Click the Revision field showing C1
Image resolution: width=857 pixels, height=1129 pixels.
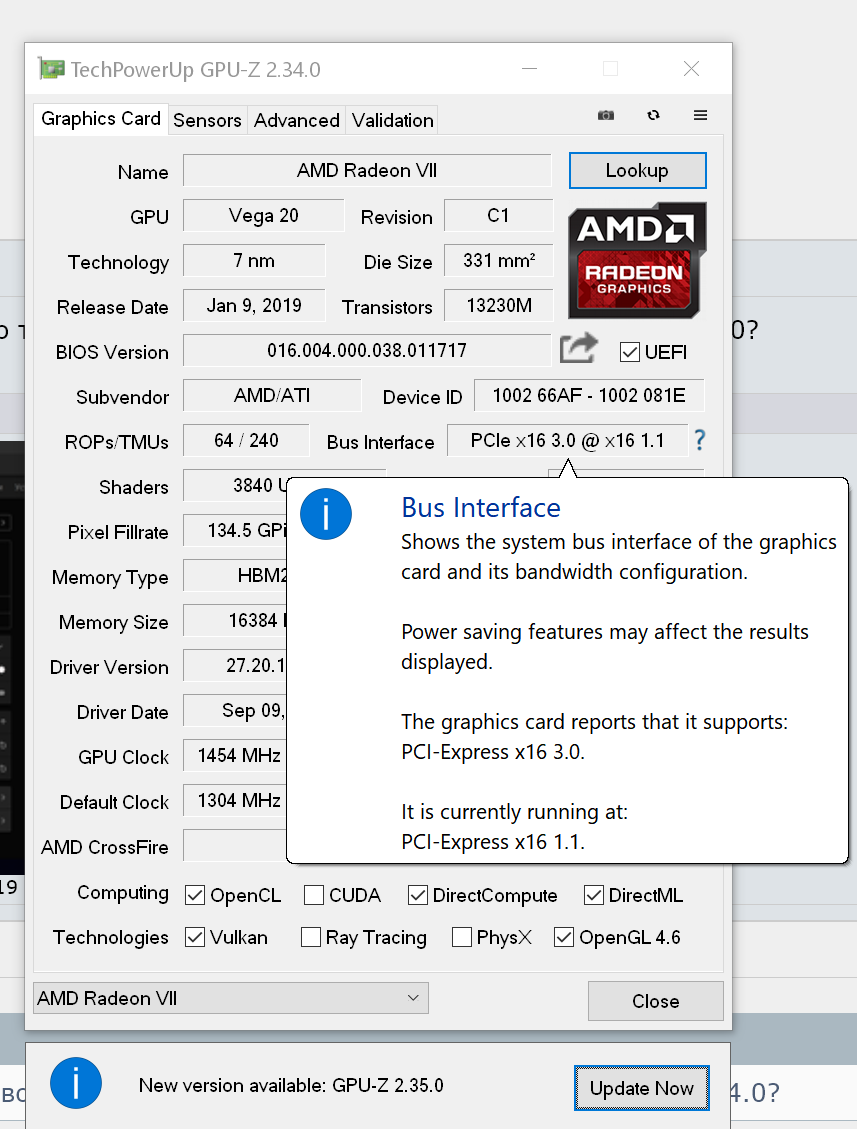(498, 215)
